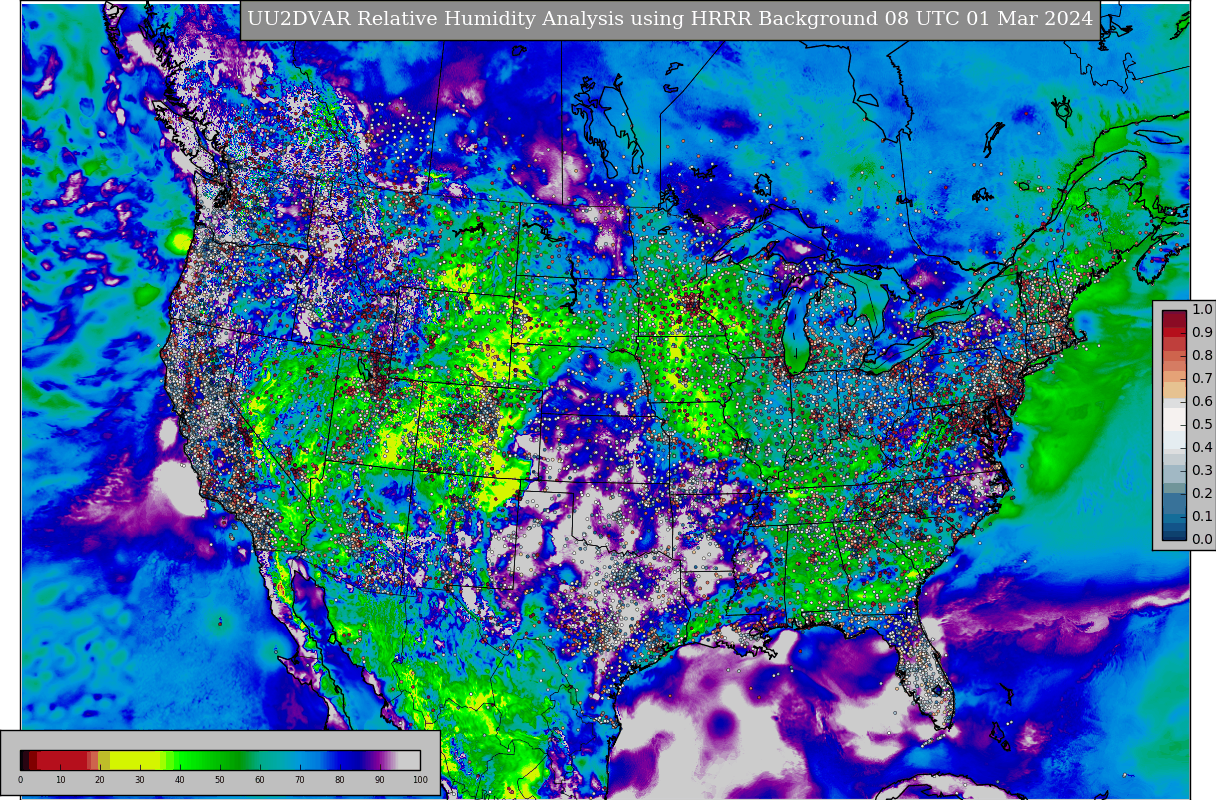Image resolution: width=1216 pixels, height=800 pixels.
Task: Click the 20 tick on humidity colorbar
Action: point(100,780)
